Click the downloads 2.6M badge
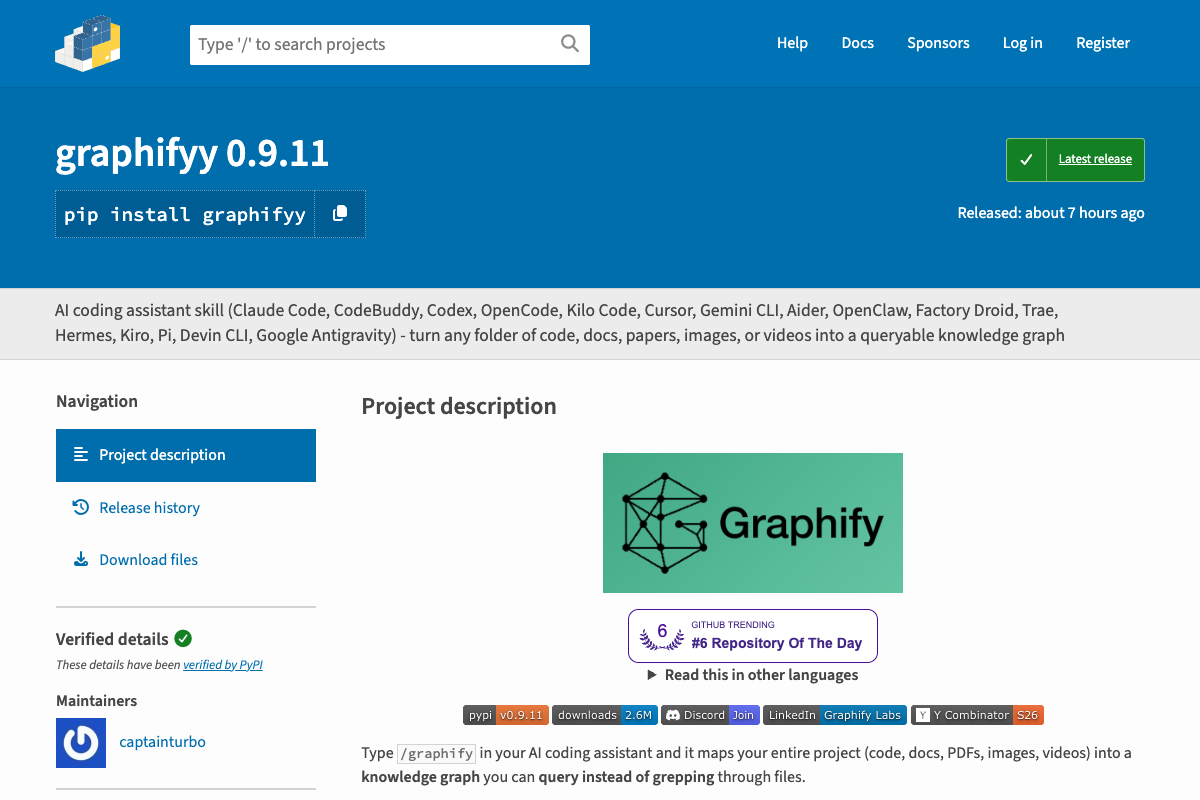This screenshot has height=800, width=1200. pos(604,715)
